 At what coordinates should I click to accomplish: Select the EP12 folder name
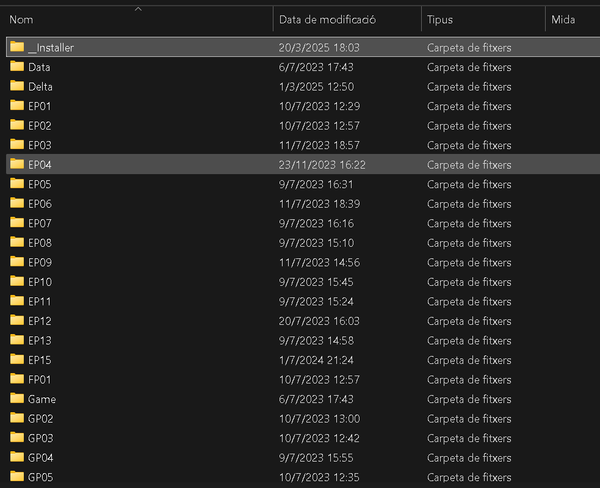40,321
